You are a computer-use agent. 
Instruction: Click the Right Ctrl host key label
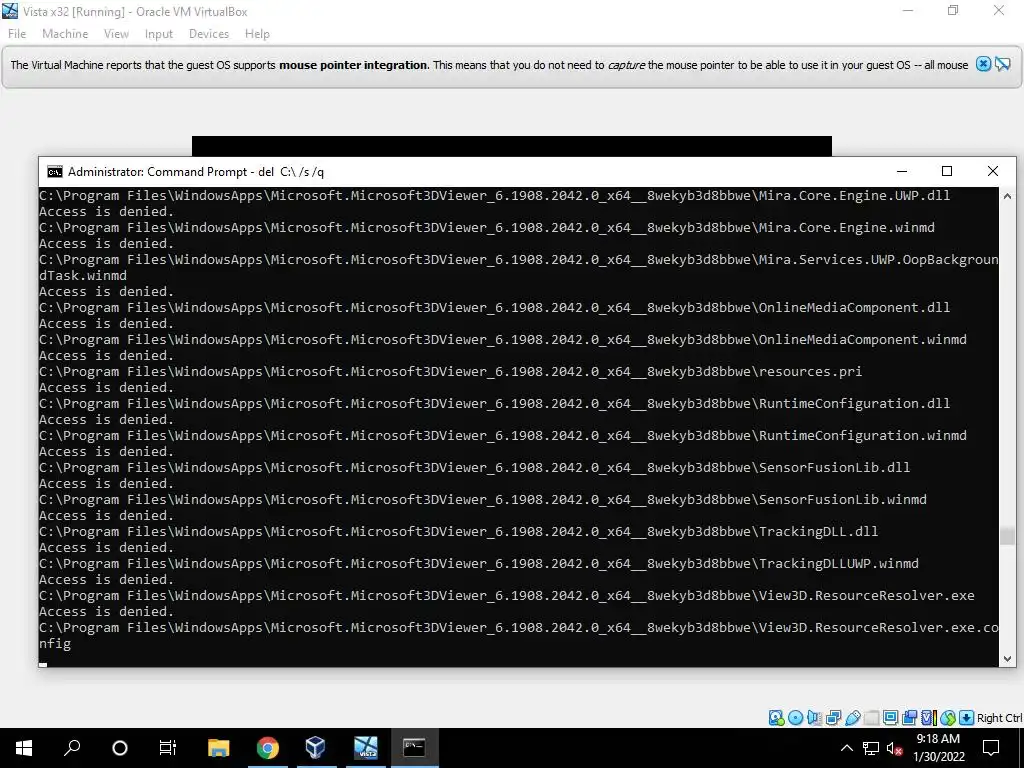click(x=1000, y=718)
